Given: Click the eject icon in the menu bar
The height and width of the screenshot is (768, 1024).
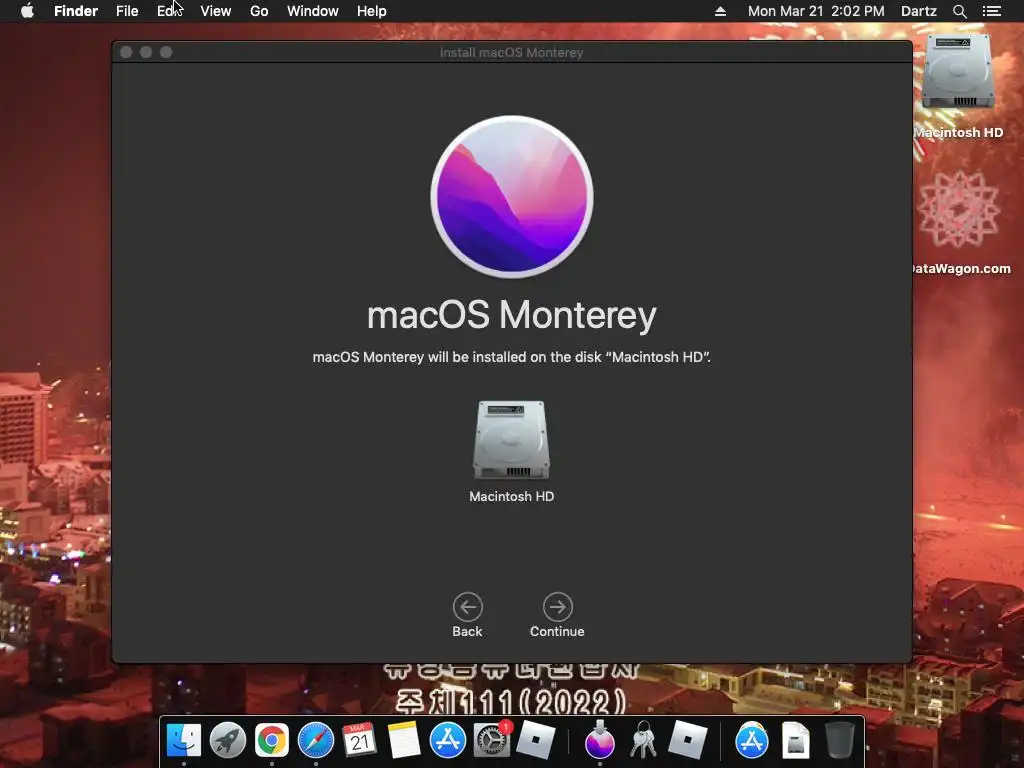Looking at the screenshot, I should pos(720,11).
